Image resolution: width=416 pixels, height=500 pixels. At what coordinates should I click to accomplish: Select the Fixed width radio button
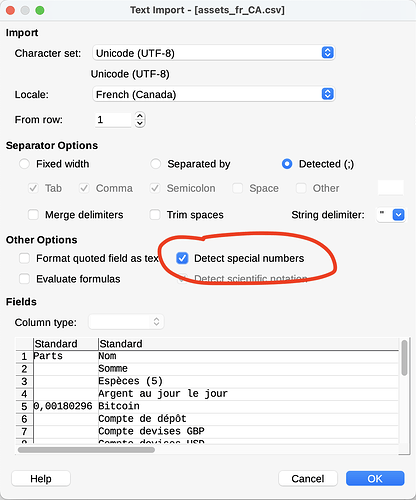24,164
